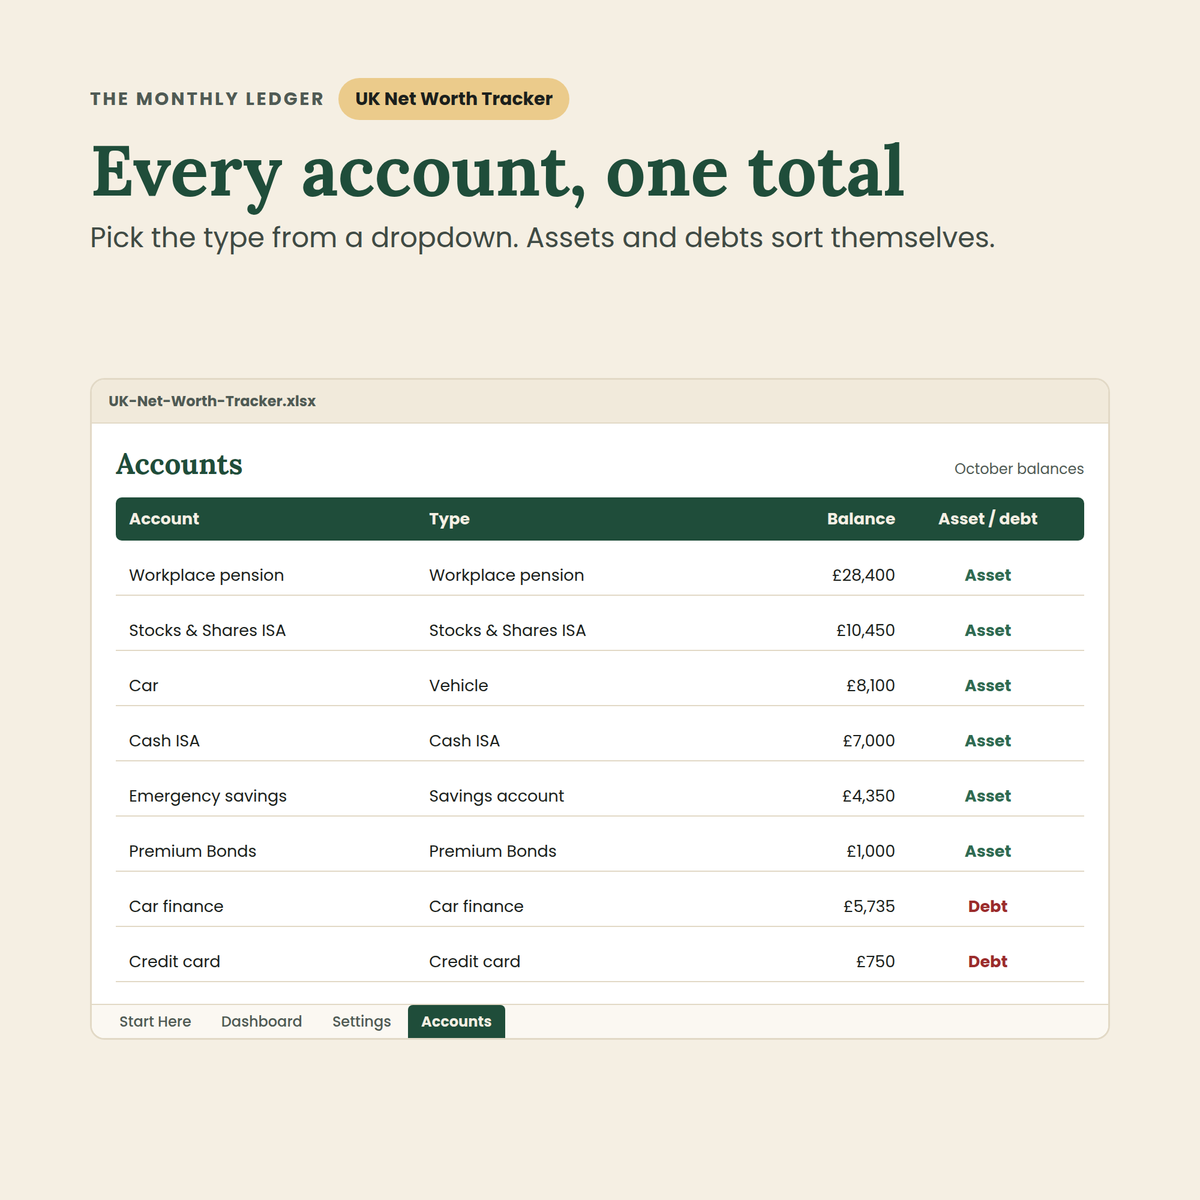Select the Premium Bonds account name cell

click(x=193, y=851)
